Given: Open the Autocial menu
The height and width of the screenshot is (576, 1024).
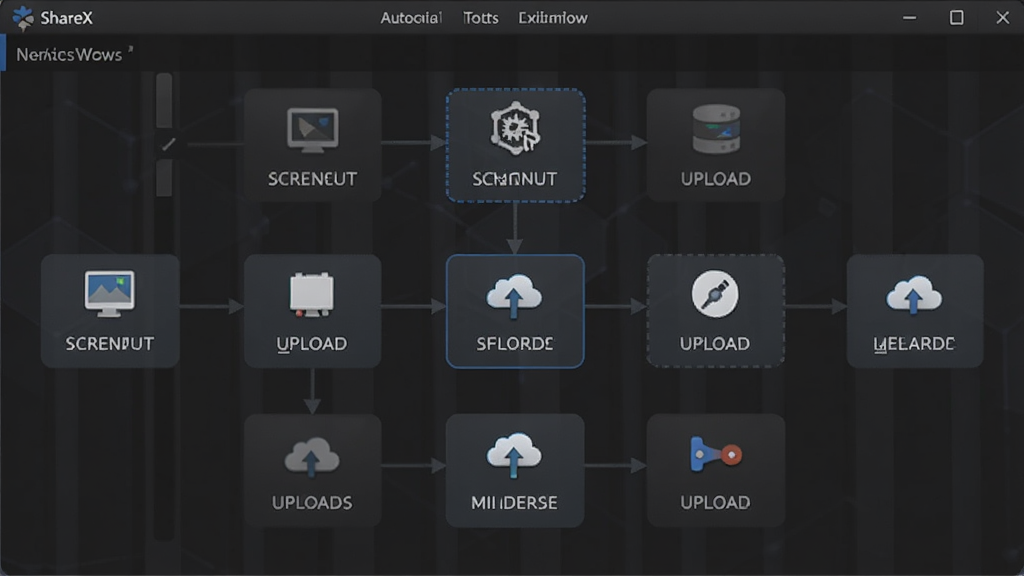Looking at the screenshot, I should pos(411,18).
